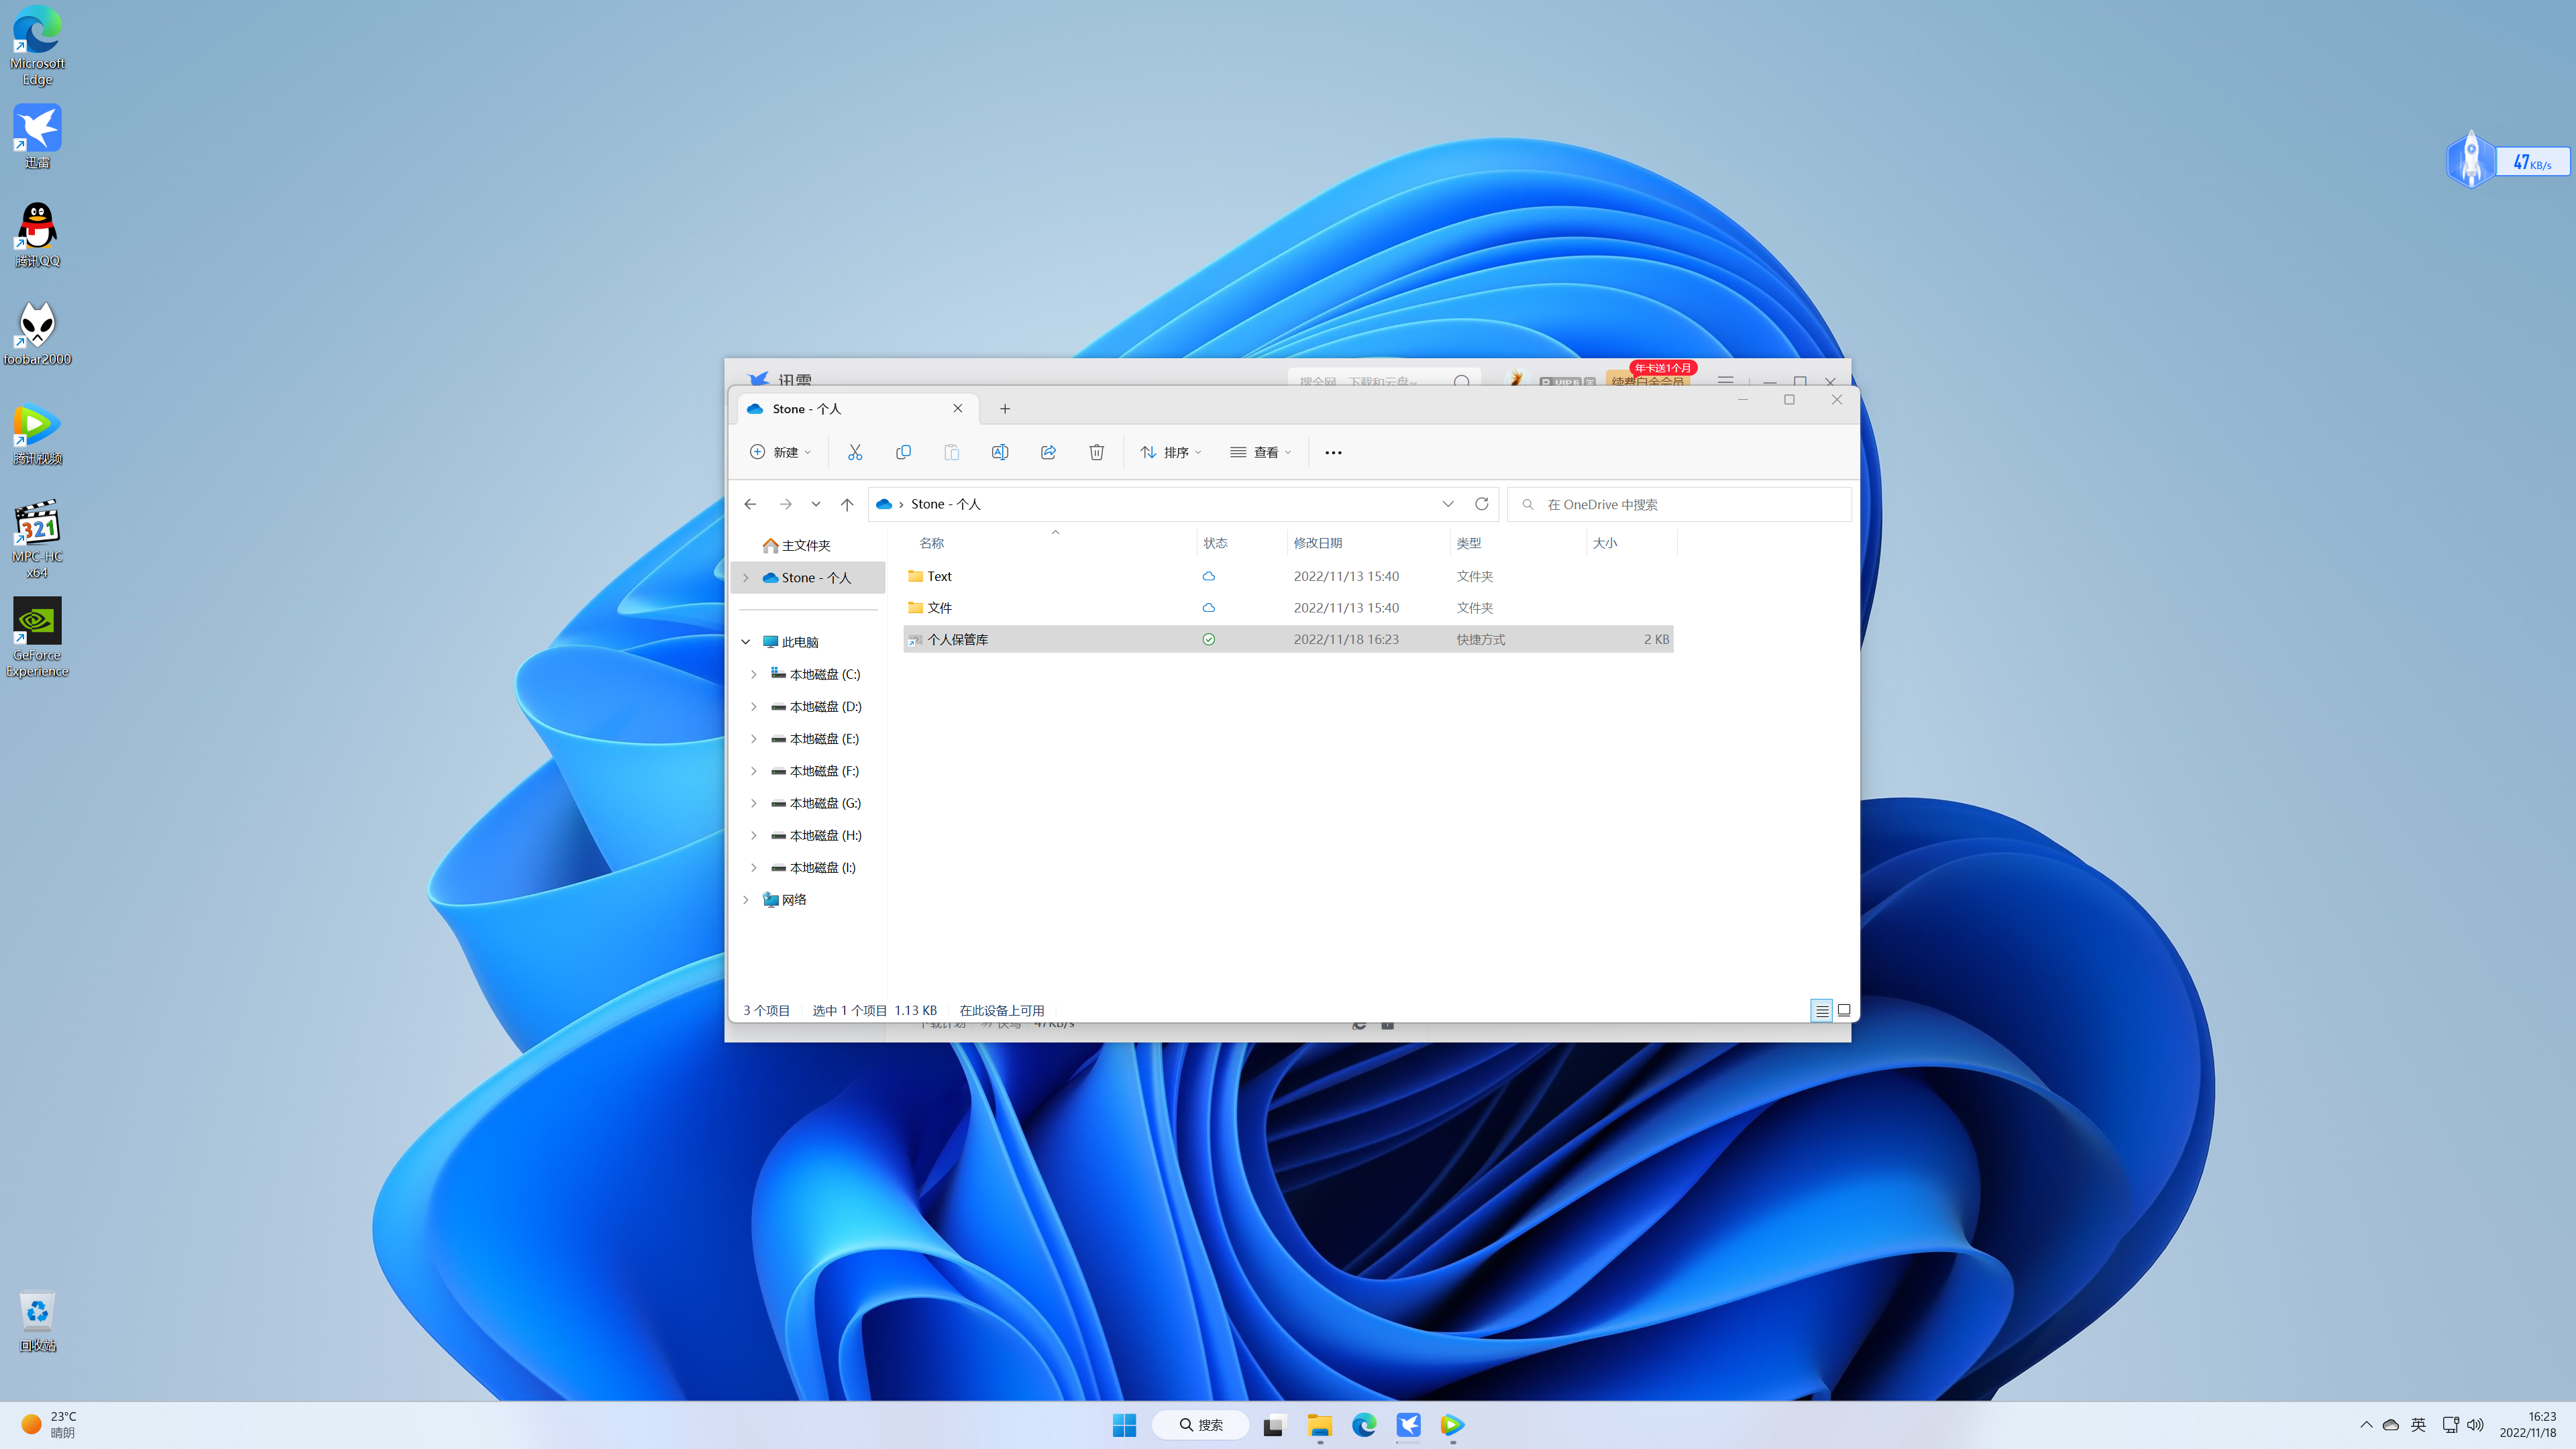
Task: Open the 排序 sort dropdown
Action: tap(1171, 452)
